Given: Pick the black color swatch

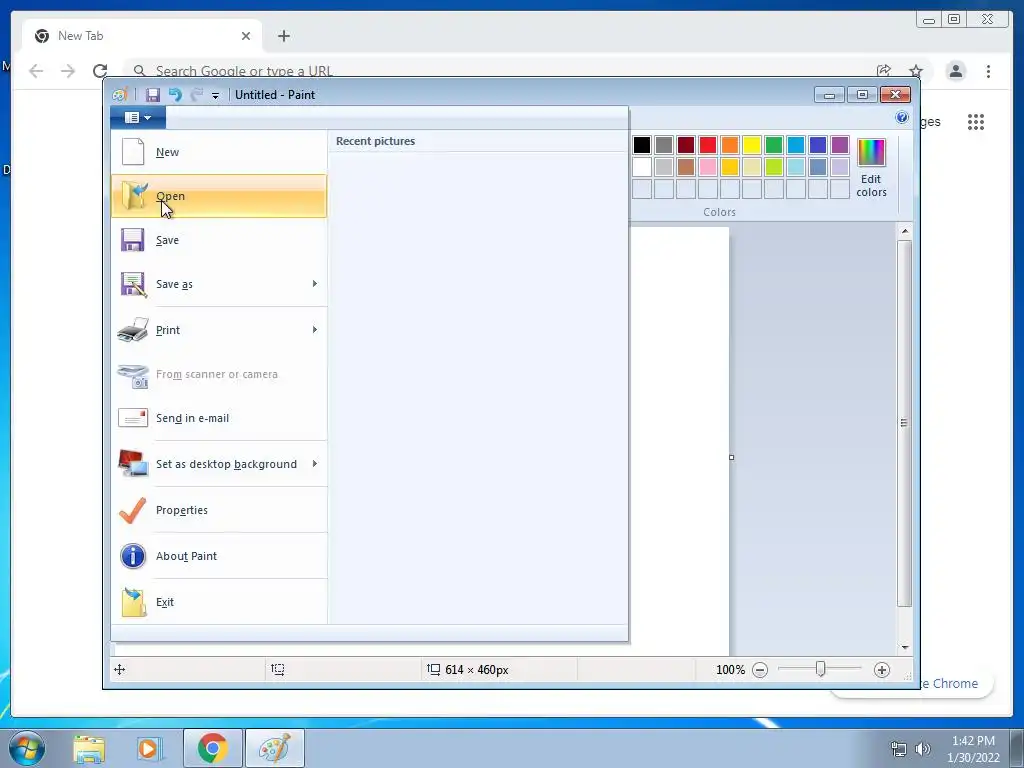Looking at the screenshot, I should coord(642,145).
